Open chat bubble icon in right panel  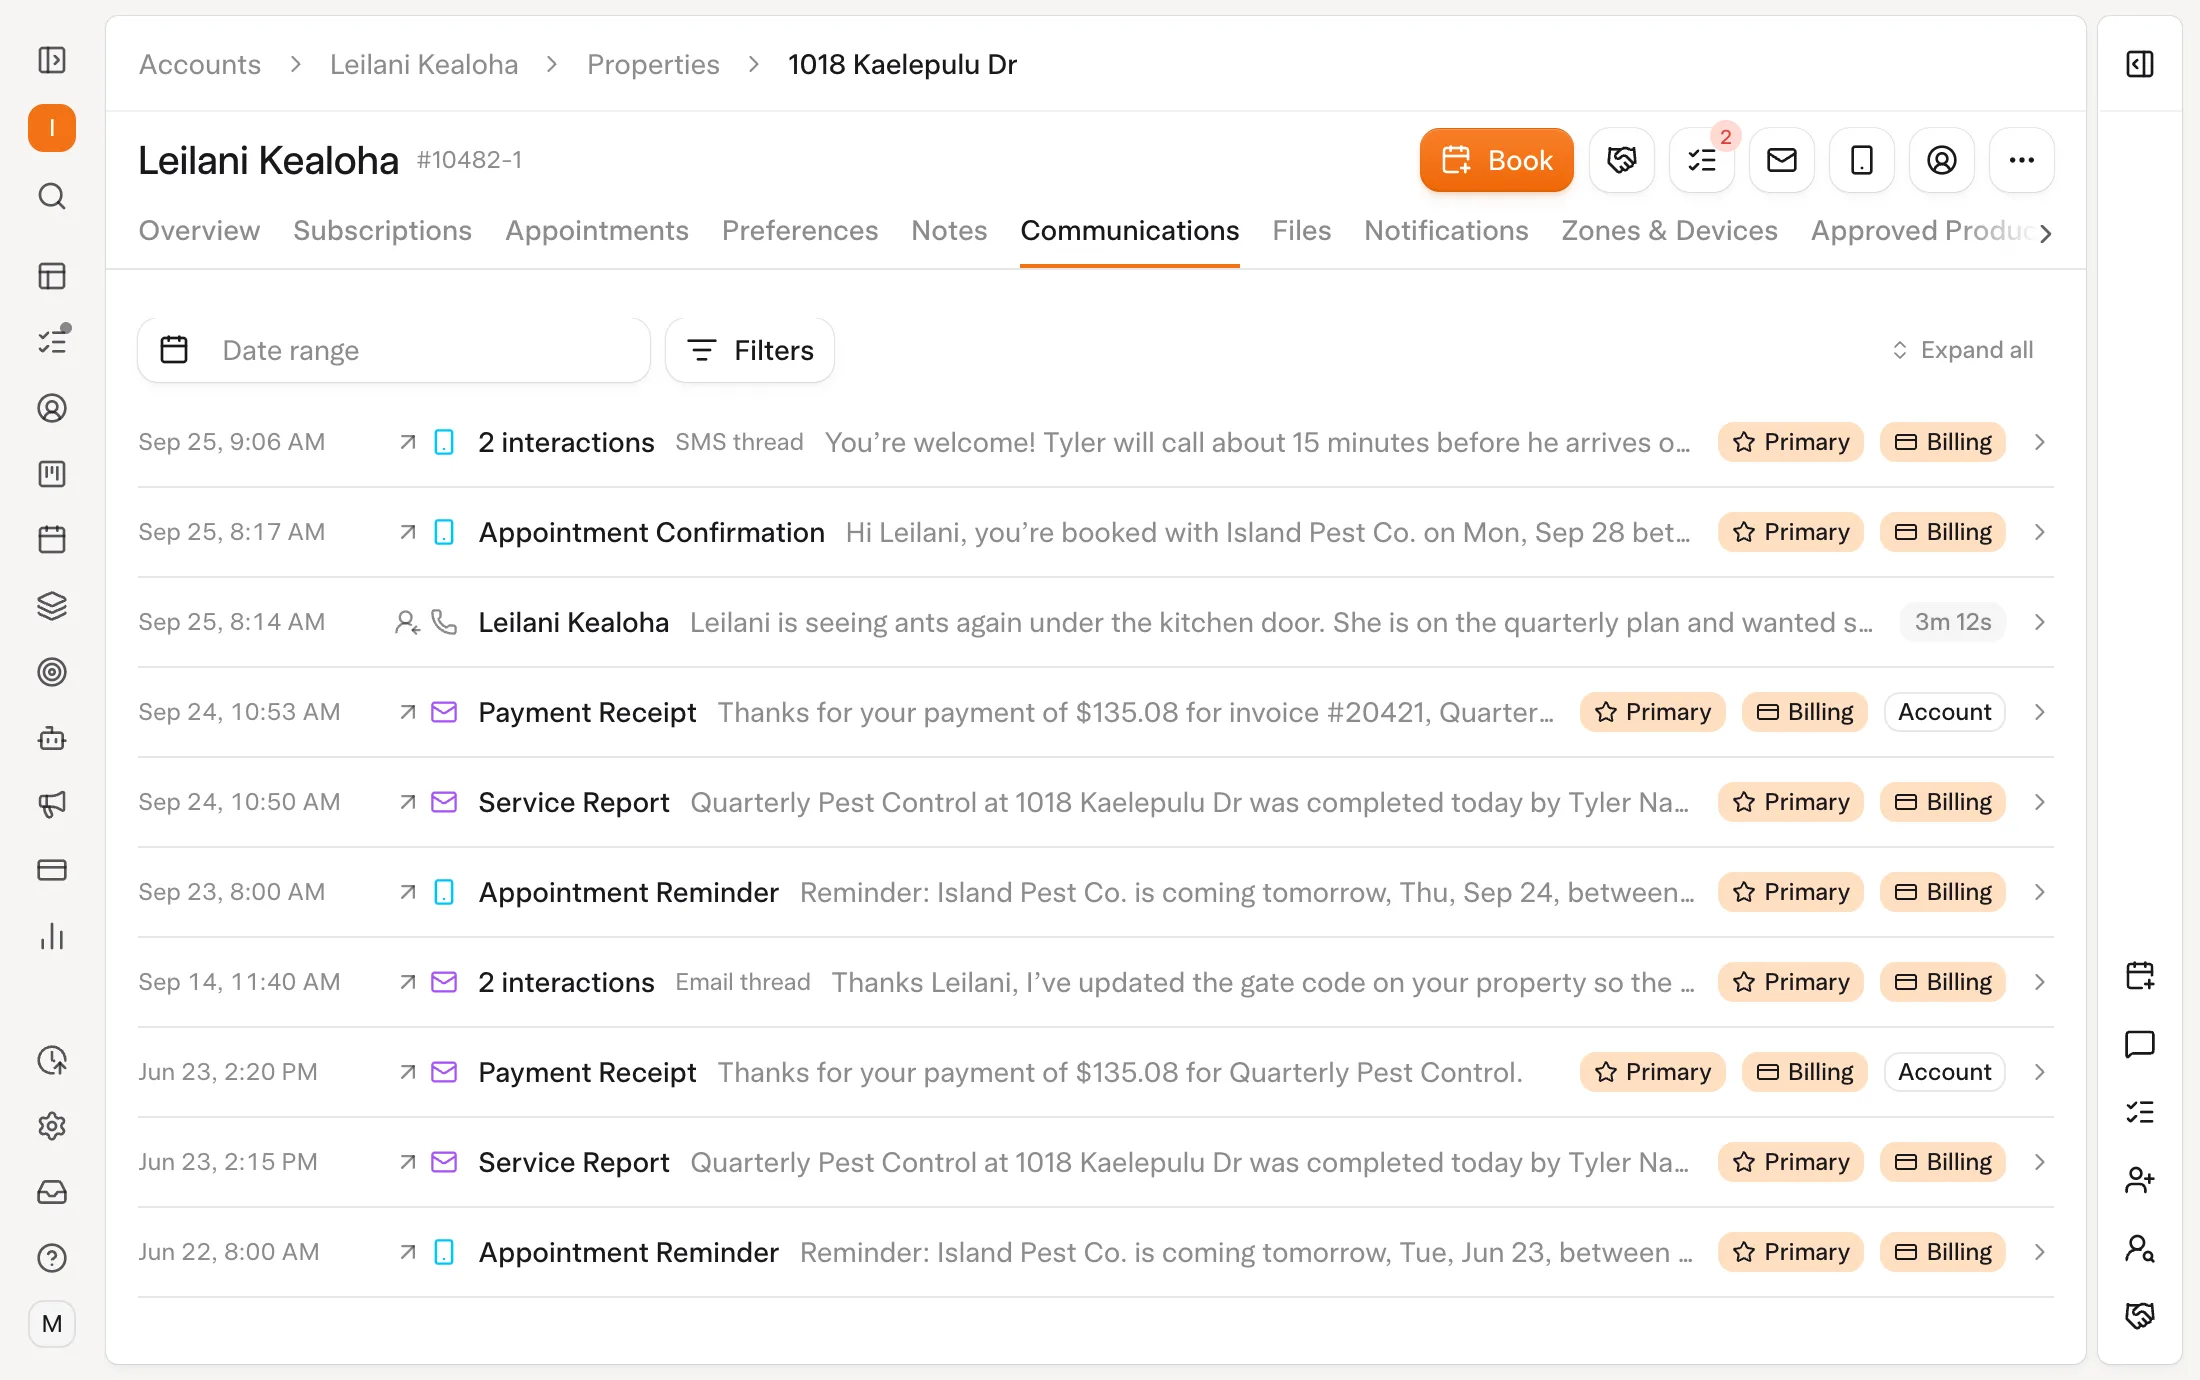point(2140,1044)
